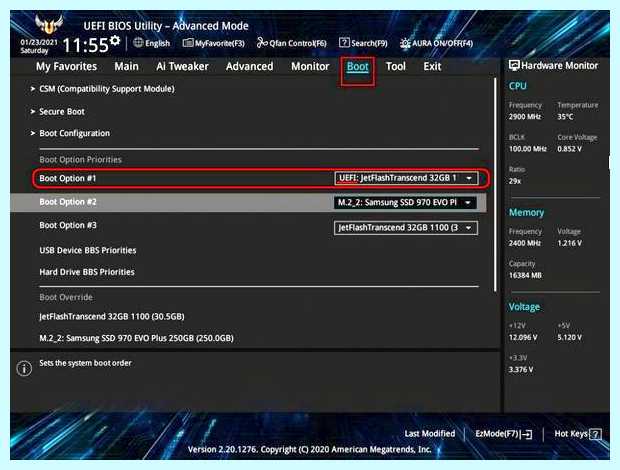
Task: Click the +12V reading 12.096 V
Action: pyautogui.click(x=523, y=338)
